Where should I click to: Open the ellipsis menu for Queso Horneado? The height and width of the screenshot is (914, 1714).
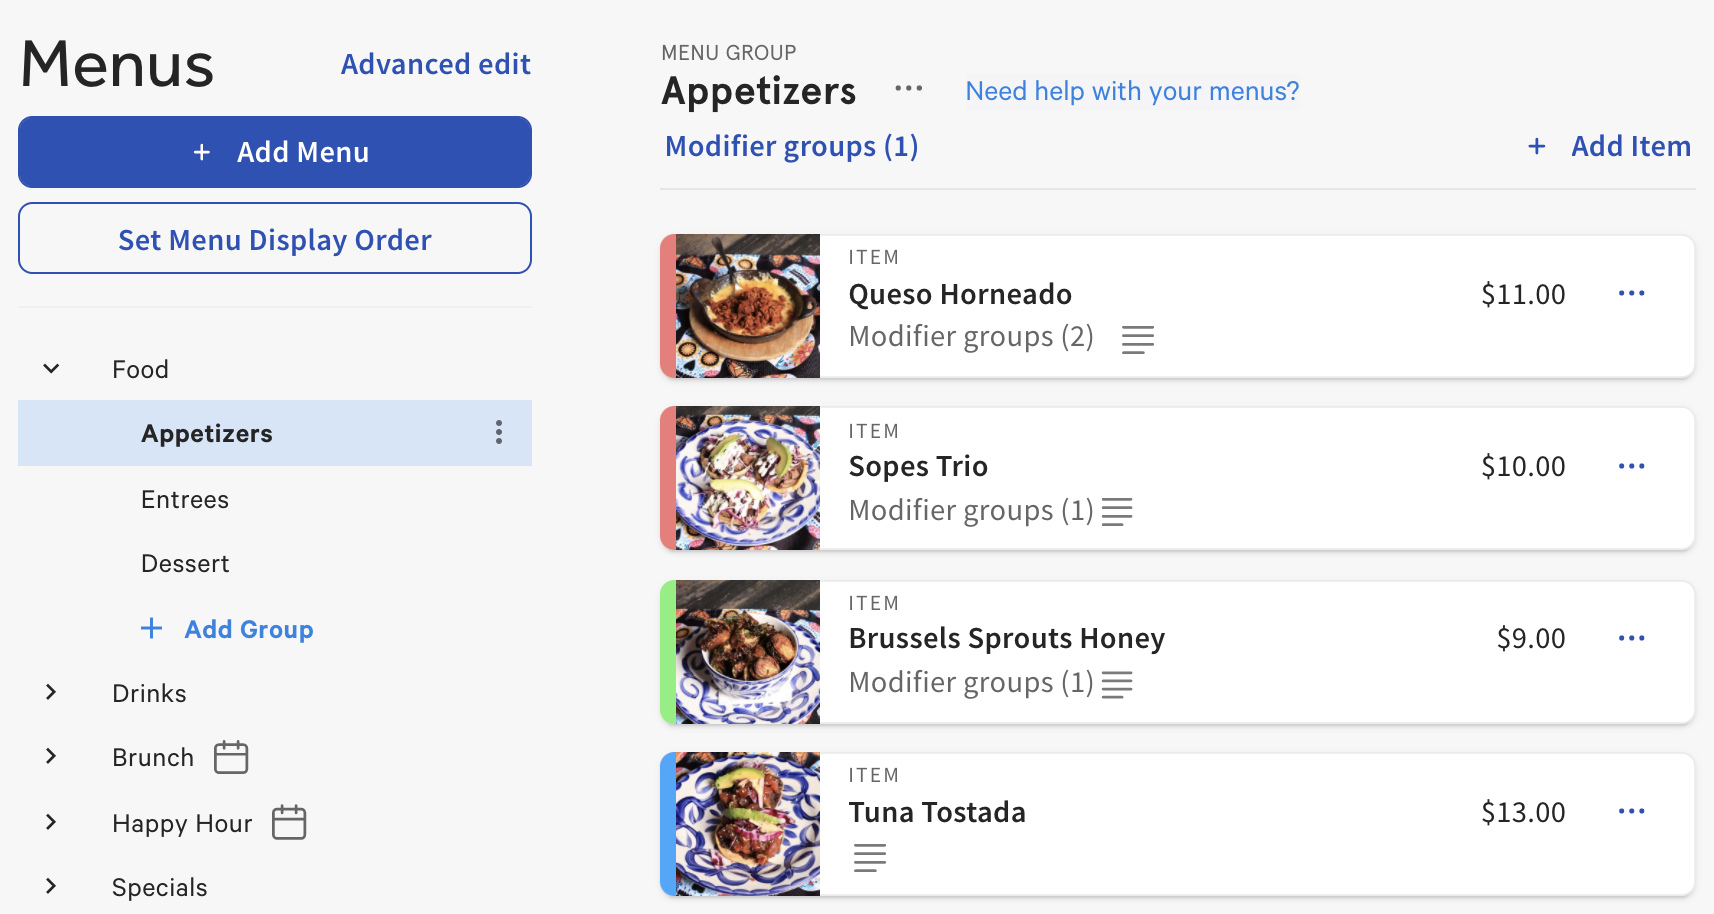pyautogui.click(x=1631, y=293)
